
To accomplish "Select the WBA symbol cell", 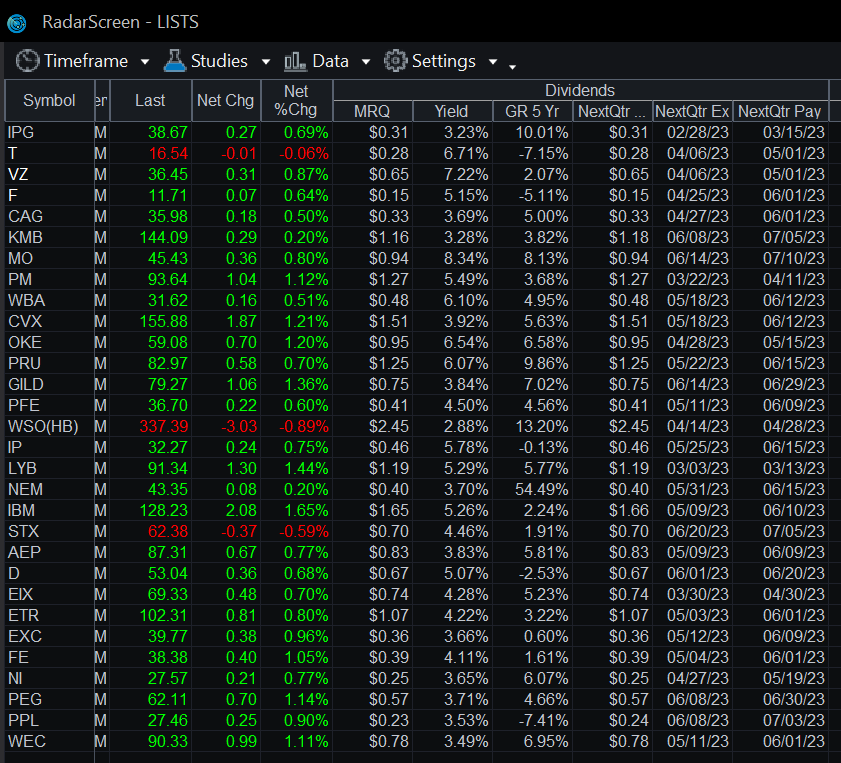I will 49,300.
